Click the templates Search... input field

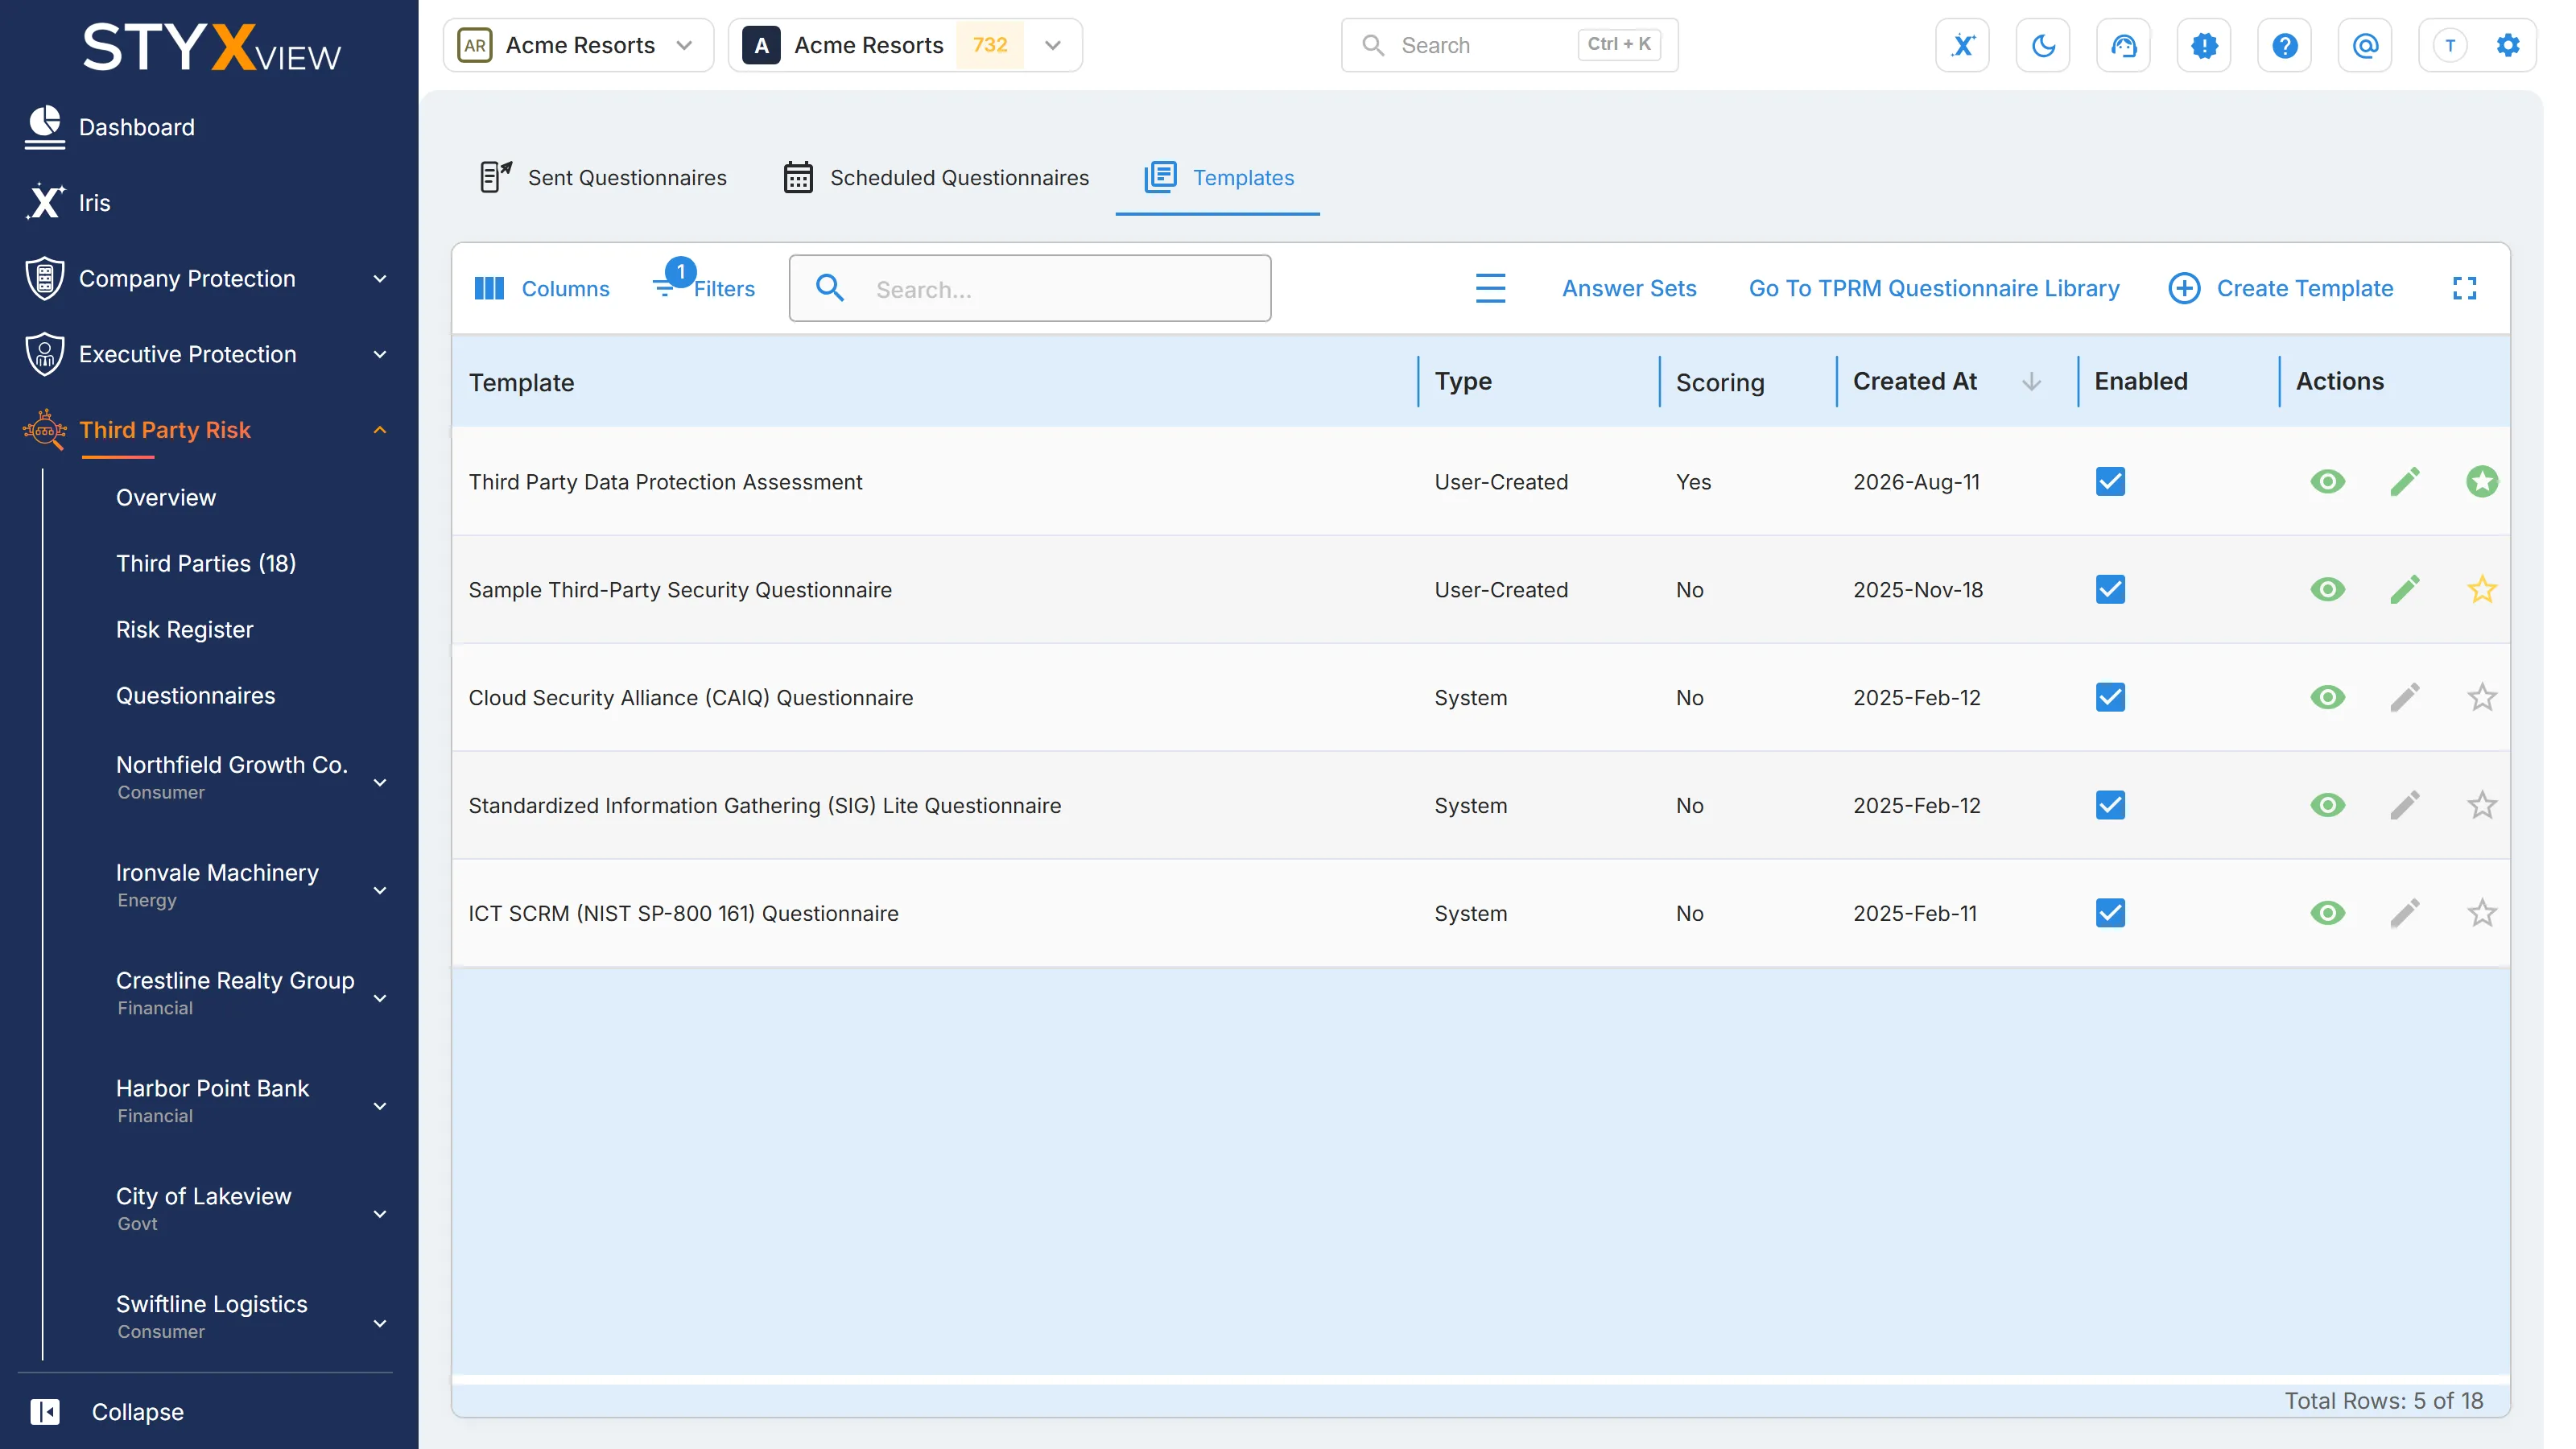click(x=1030, y=289)
